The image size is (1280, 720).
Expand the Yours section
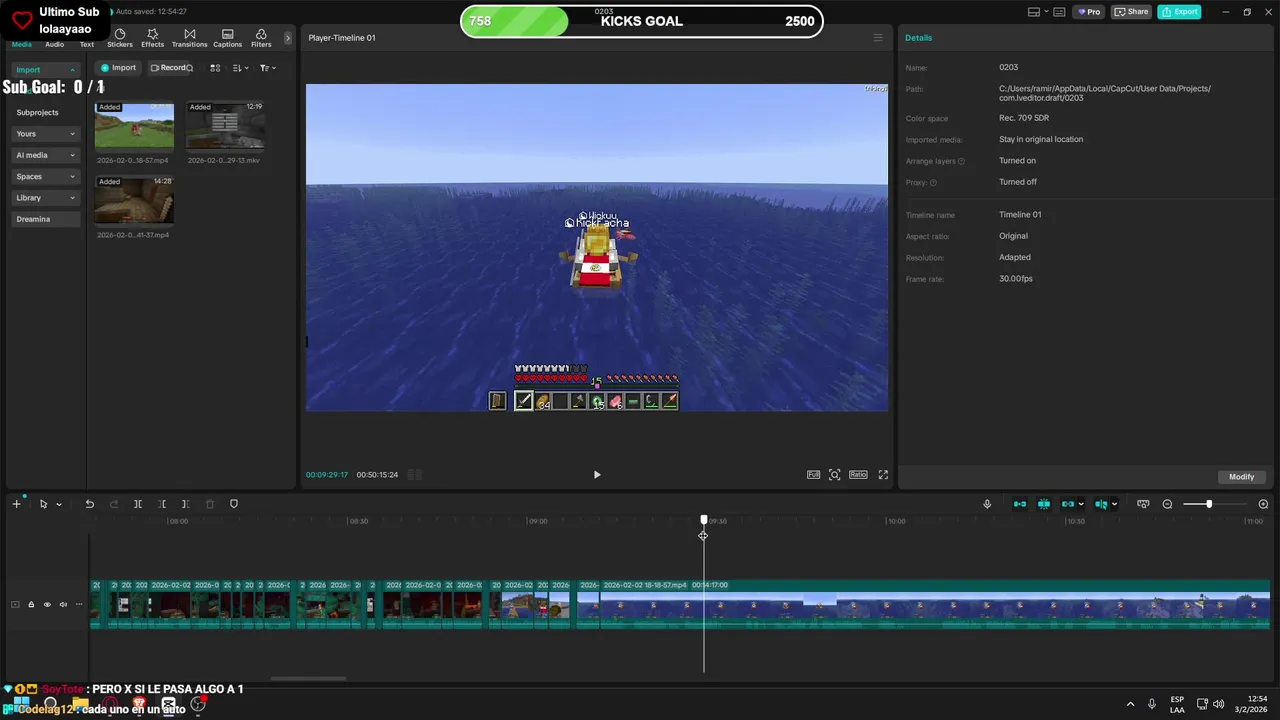45,134
